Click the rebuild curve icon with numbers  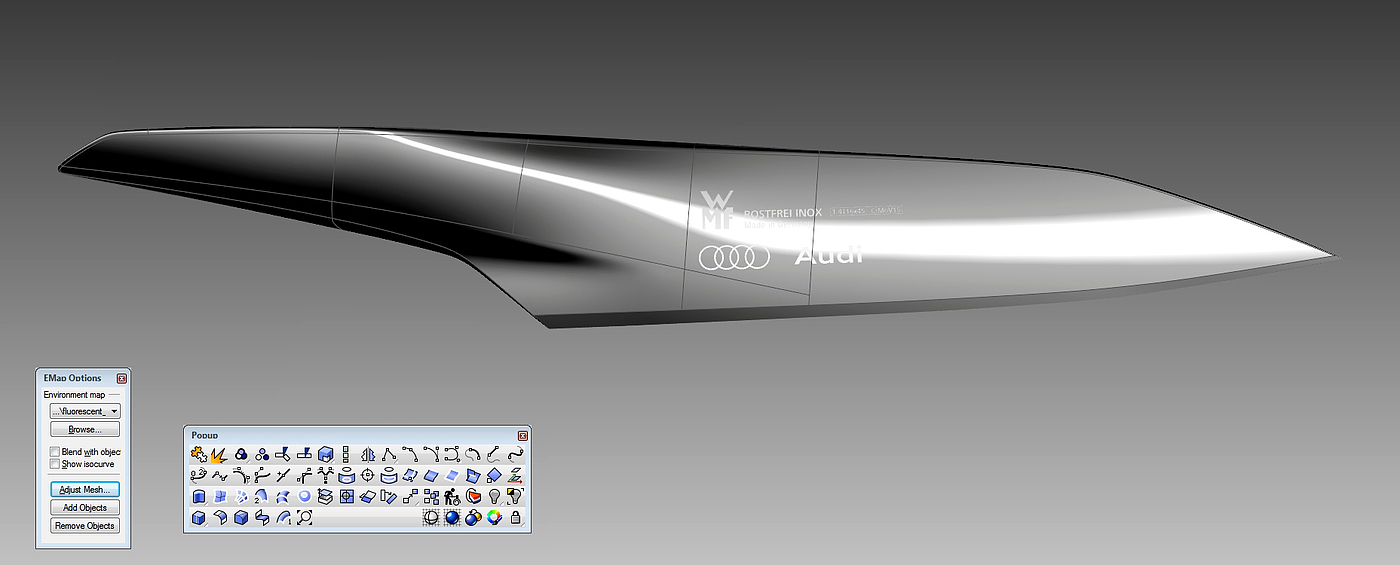(x=199, y=475)
